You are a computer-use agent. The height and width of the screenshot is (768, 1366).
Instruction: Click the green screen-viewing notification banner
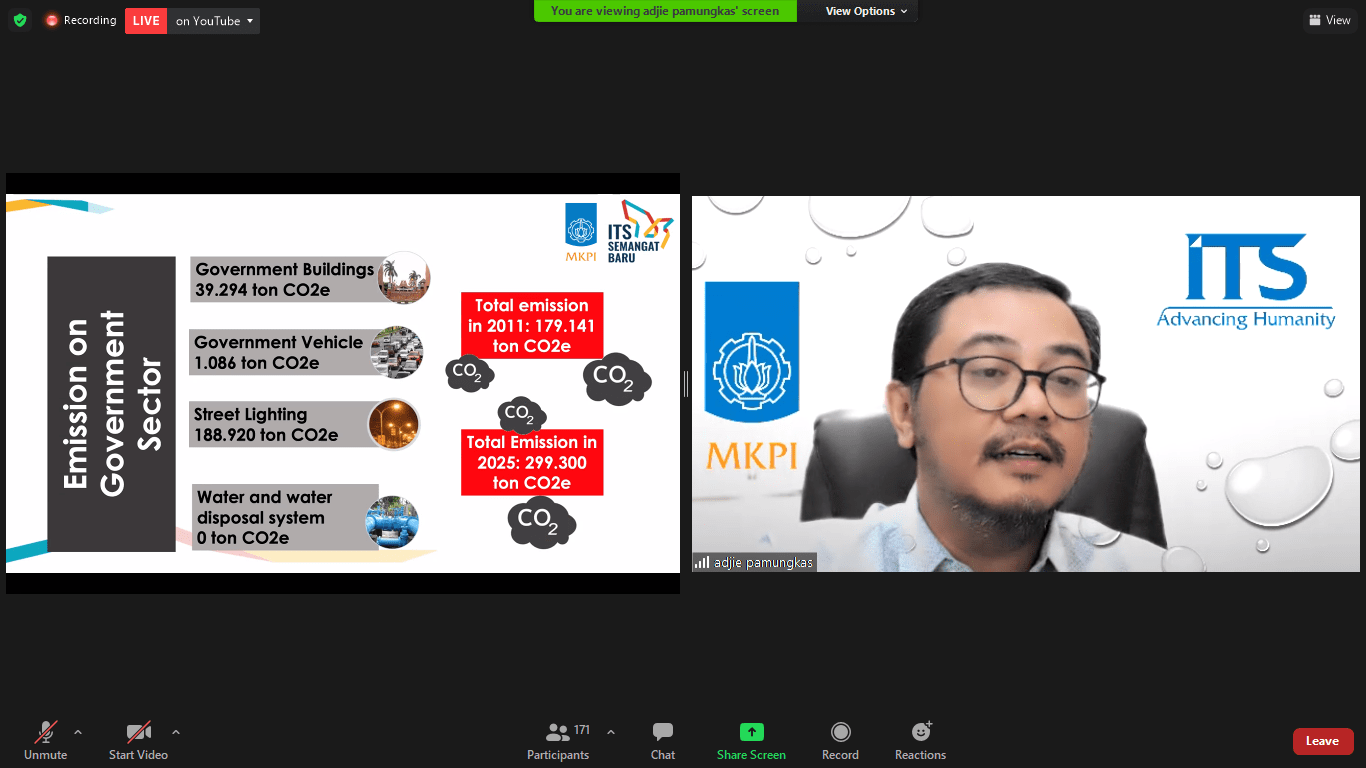664,11
